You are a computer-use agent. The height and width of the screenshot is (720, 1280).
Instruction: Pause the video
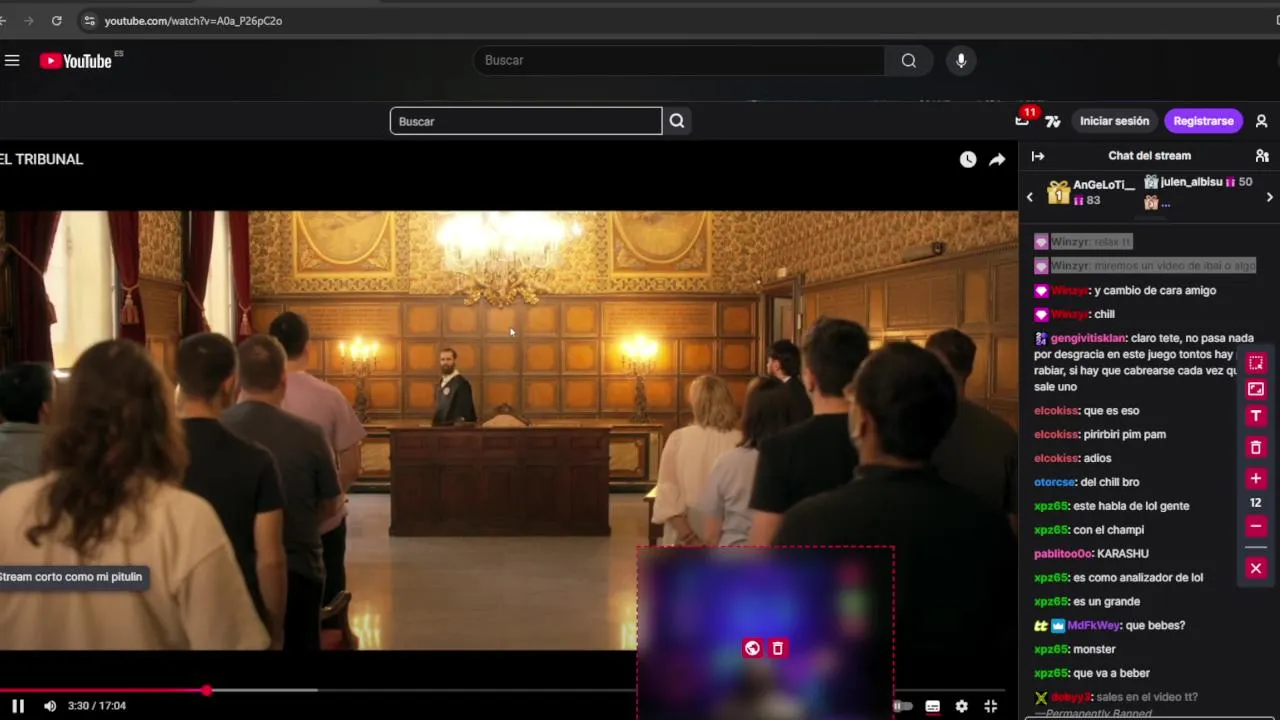point(18,706)
